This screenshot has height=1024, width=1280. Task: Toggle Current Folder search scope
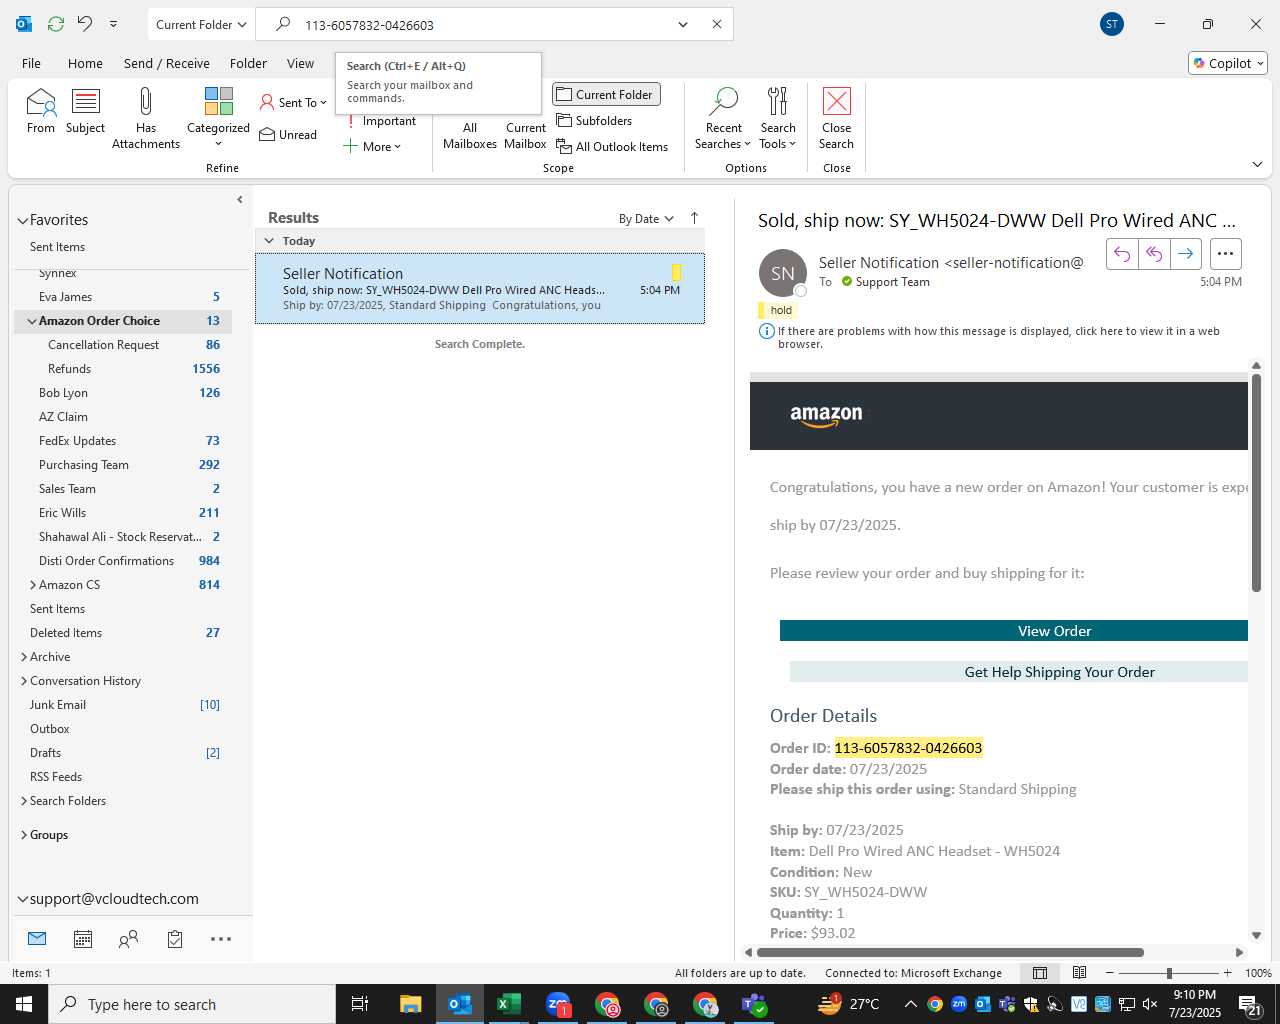606,94
